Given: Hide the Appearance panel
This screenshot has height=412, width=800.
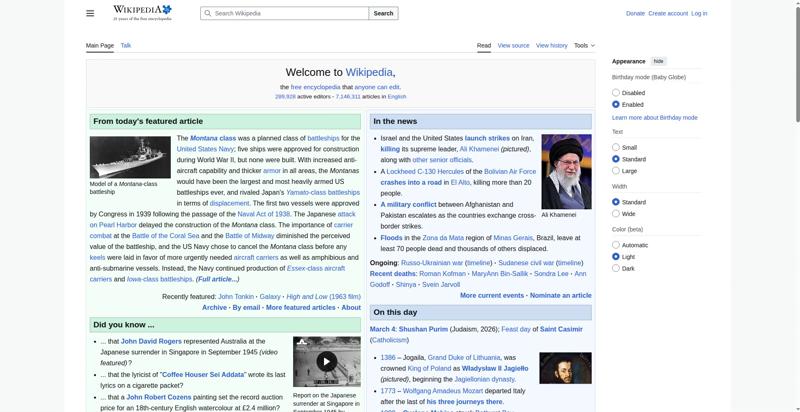Looking at the screenshot, I should point(659,61).
